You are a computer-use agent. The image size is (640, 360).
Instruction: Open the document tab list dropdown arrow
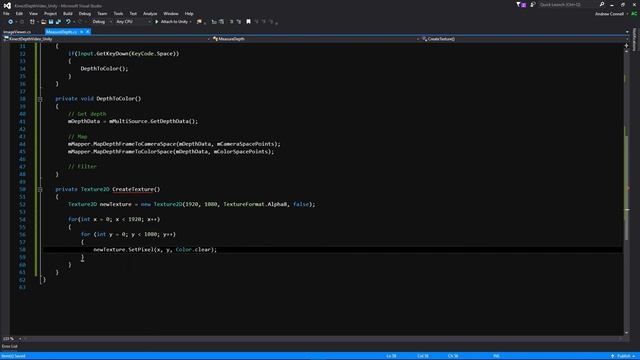coord(627,32)
